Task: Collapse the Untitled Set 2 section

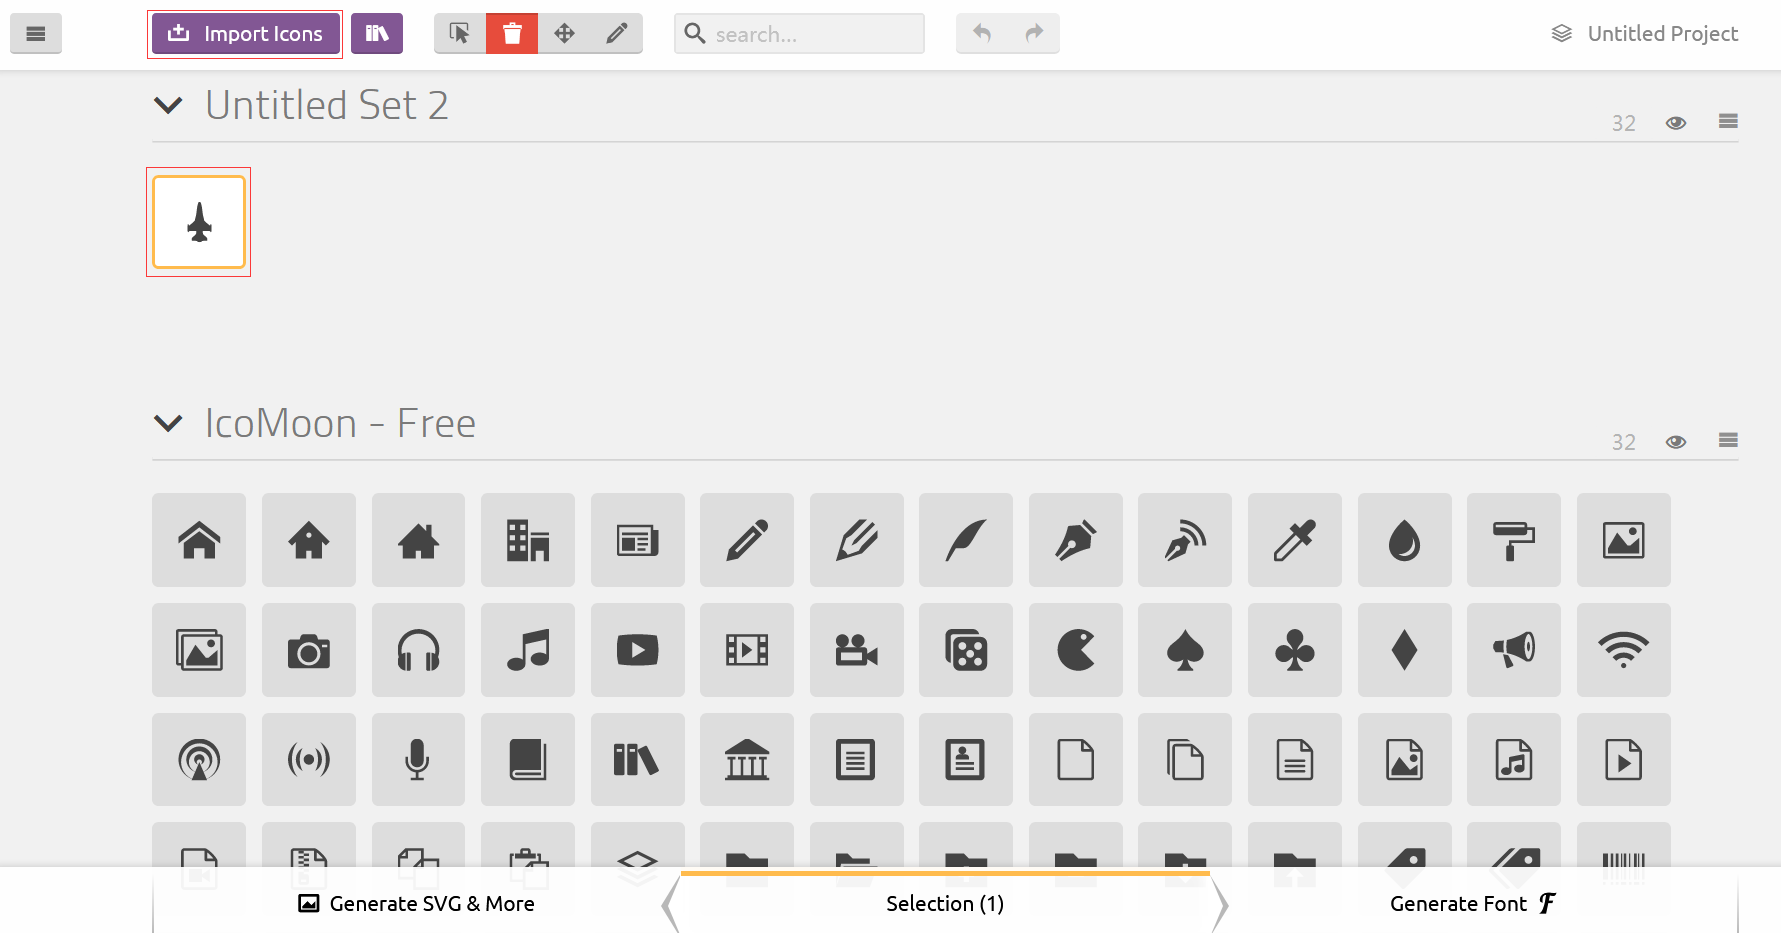Action: pyautogui.click(x=168, y=105)
